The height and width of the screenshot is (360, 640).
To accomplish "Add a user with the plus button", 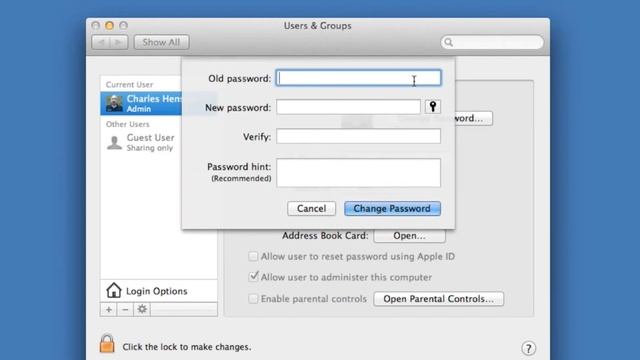I will point(109,309).
